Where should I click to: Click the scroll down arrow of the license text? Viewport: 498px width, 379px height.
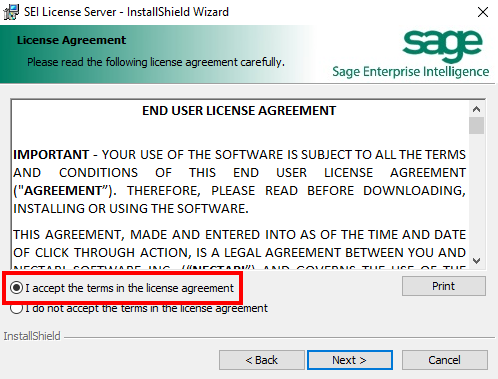tap(476, 261)
